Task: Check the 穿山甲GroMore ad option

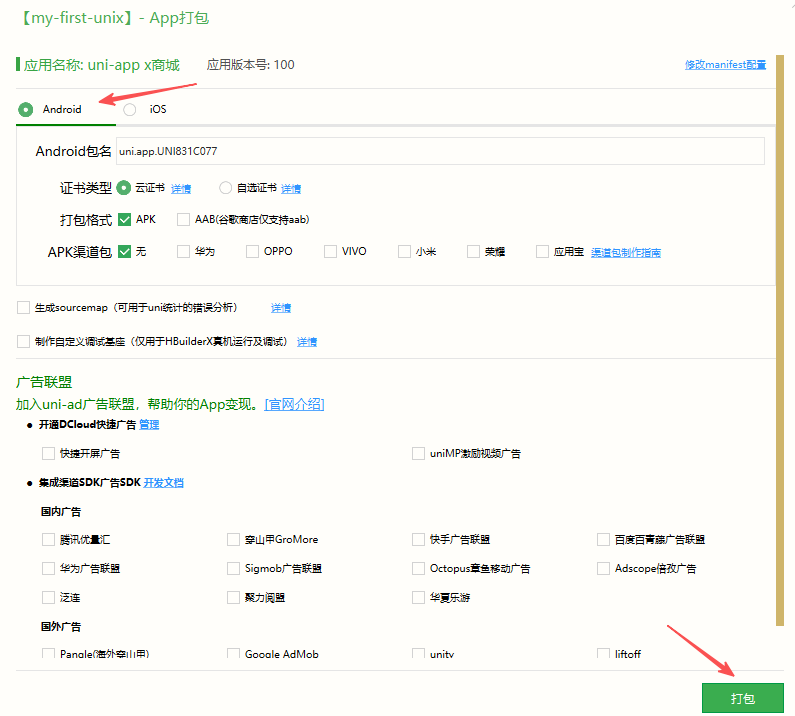Action: (x=233, y=540)
